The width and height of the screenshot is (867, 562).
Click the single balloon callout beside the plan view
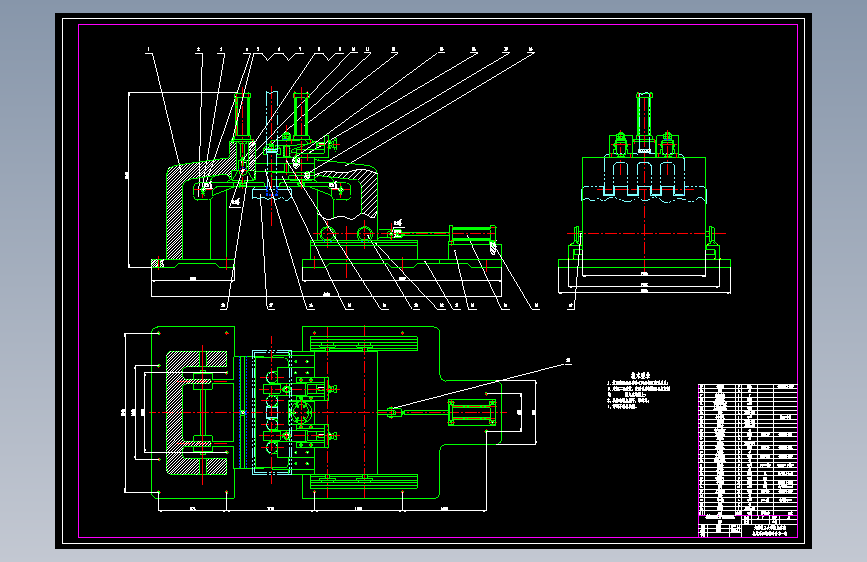coord(568,361)
